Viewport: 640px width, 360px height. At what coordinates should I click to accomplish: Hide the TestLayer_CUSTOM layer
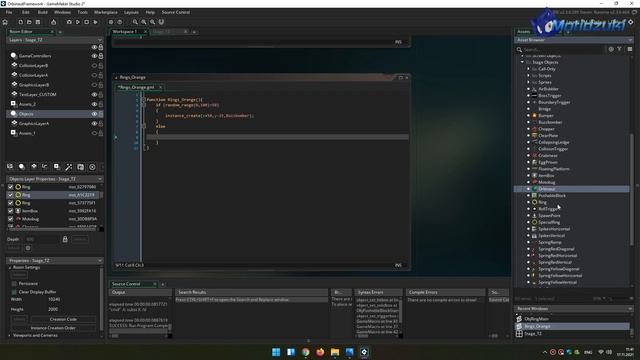(x=94, y=94)
